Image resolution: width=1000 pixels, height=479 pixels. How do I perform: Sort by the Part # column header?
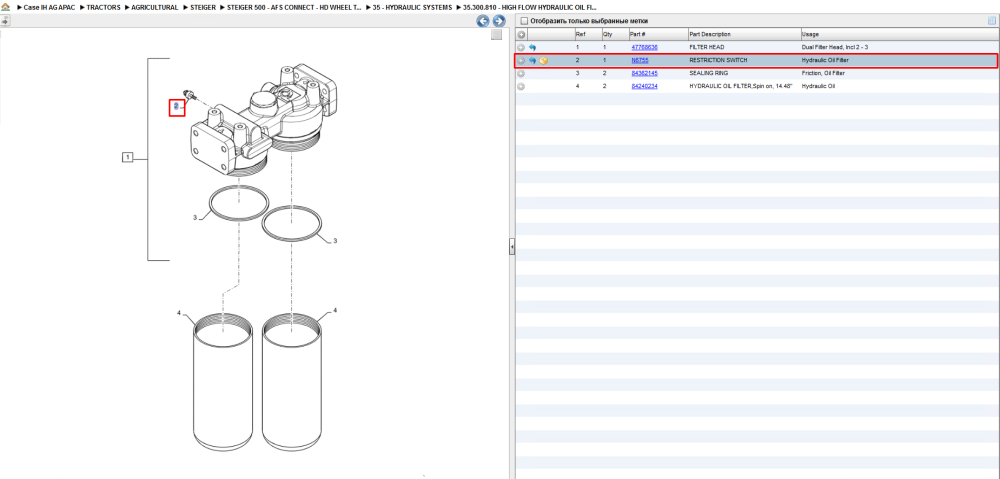click(x=658, y=34)
